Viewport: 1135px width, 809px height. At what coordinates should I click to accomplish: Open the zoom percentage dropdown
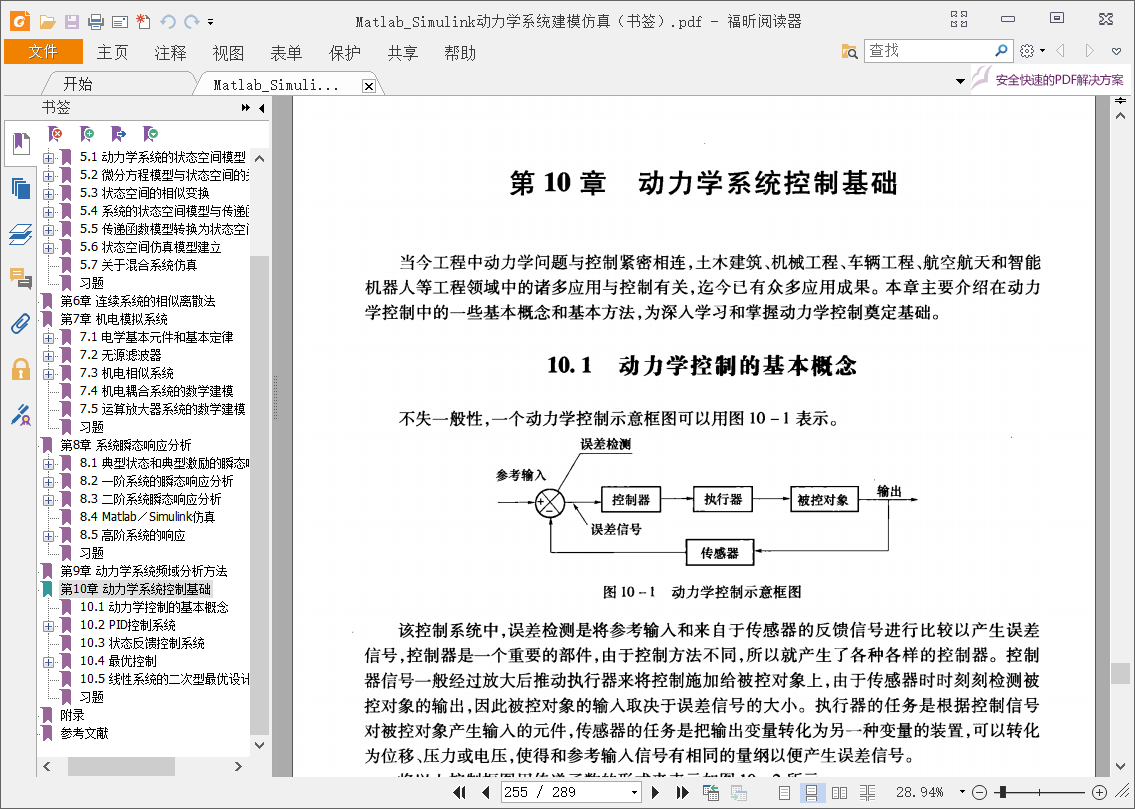tap(962, 792)
